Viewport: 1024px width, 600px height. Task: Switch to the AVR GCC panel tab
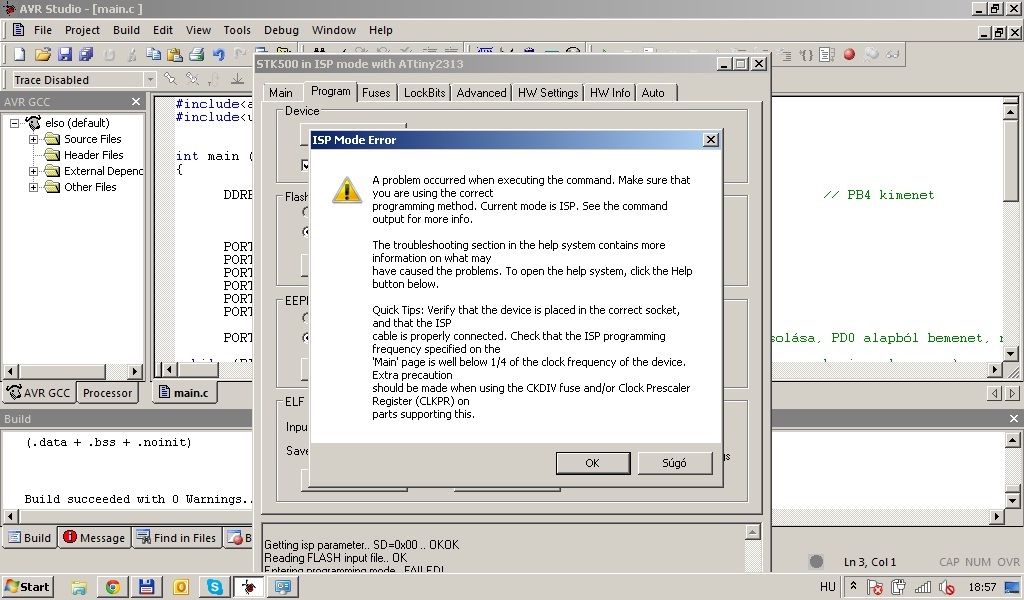pos(39,393)
